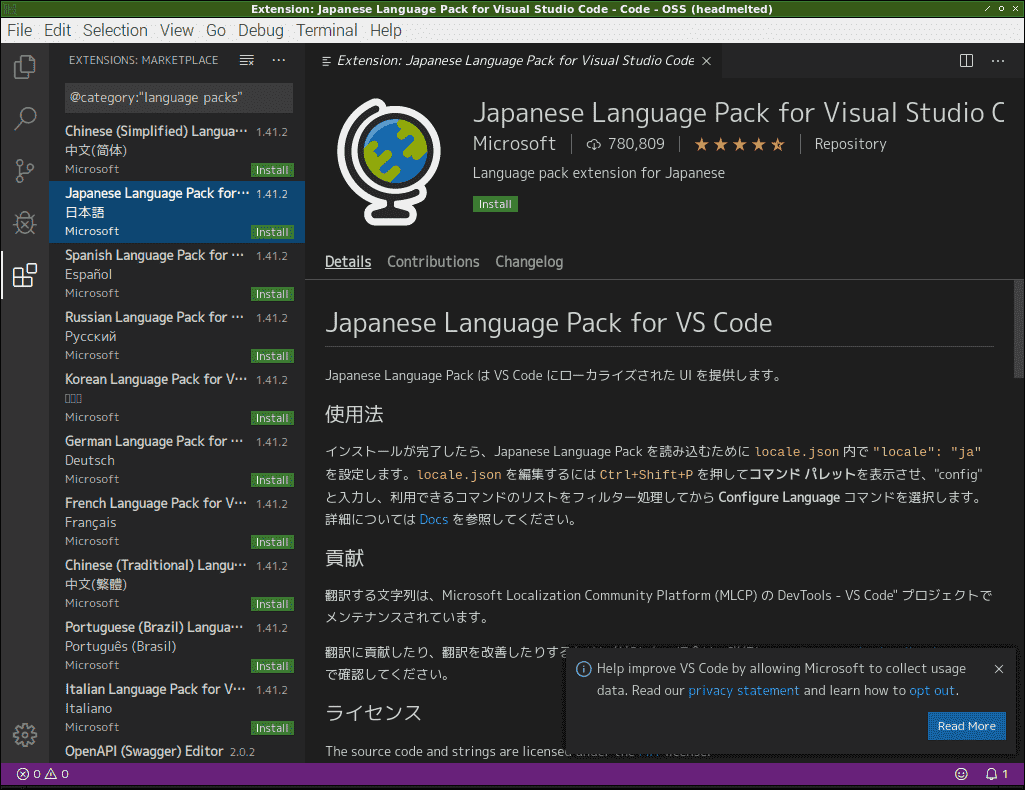This screenshot has width=1025, height=790.
Task: Open the Selection menu
Action: coord(115,31)
